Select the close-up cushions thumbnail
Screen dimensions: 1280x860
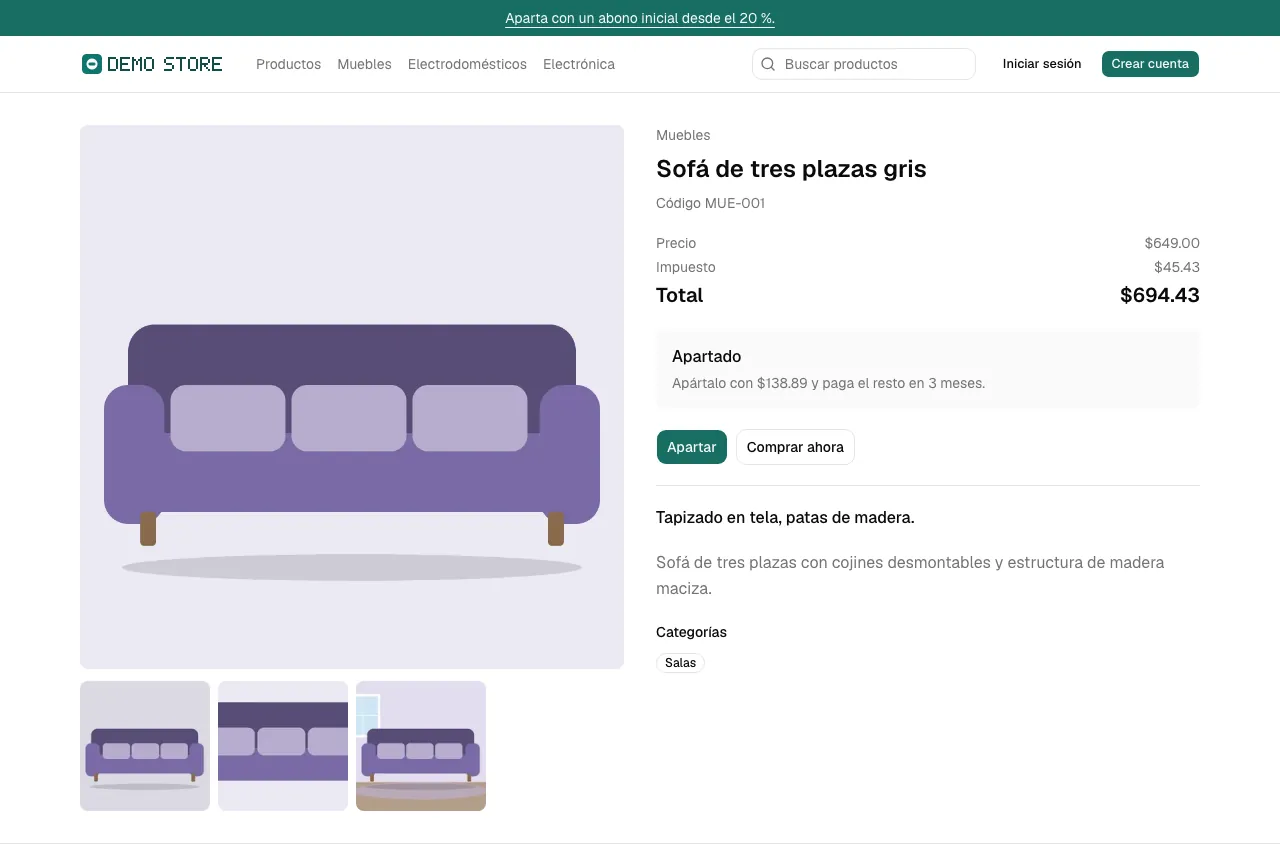coord(283,746)
